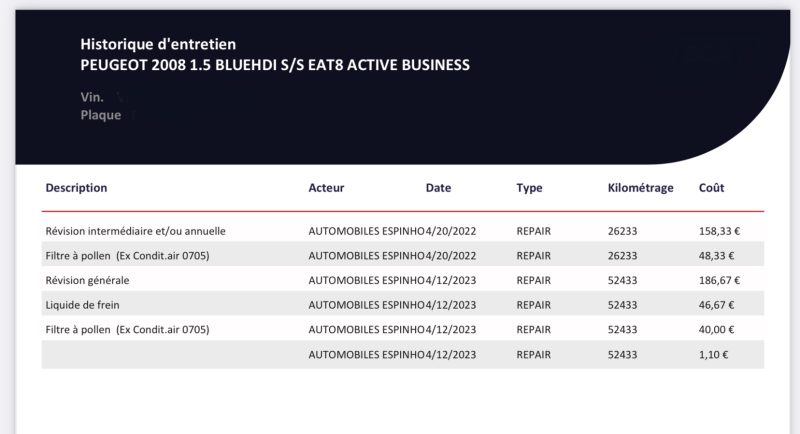Click the "Historique d'entretien" heading
This screenshot has height=434, width=800.
[x=158, y=45]
